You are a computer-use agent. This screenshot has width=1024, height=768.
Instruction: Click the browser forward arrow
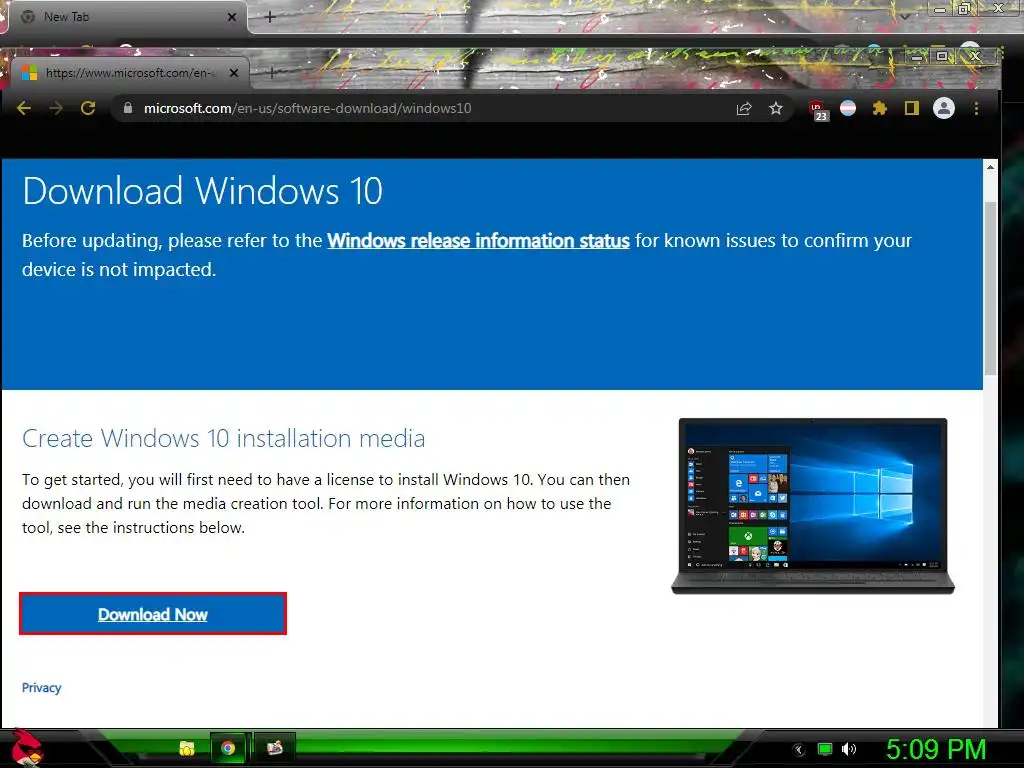[56, 108]
